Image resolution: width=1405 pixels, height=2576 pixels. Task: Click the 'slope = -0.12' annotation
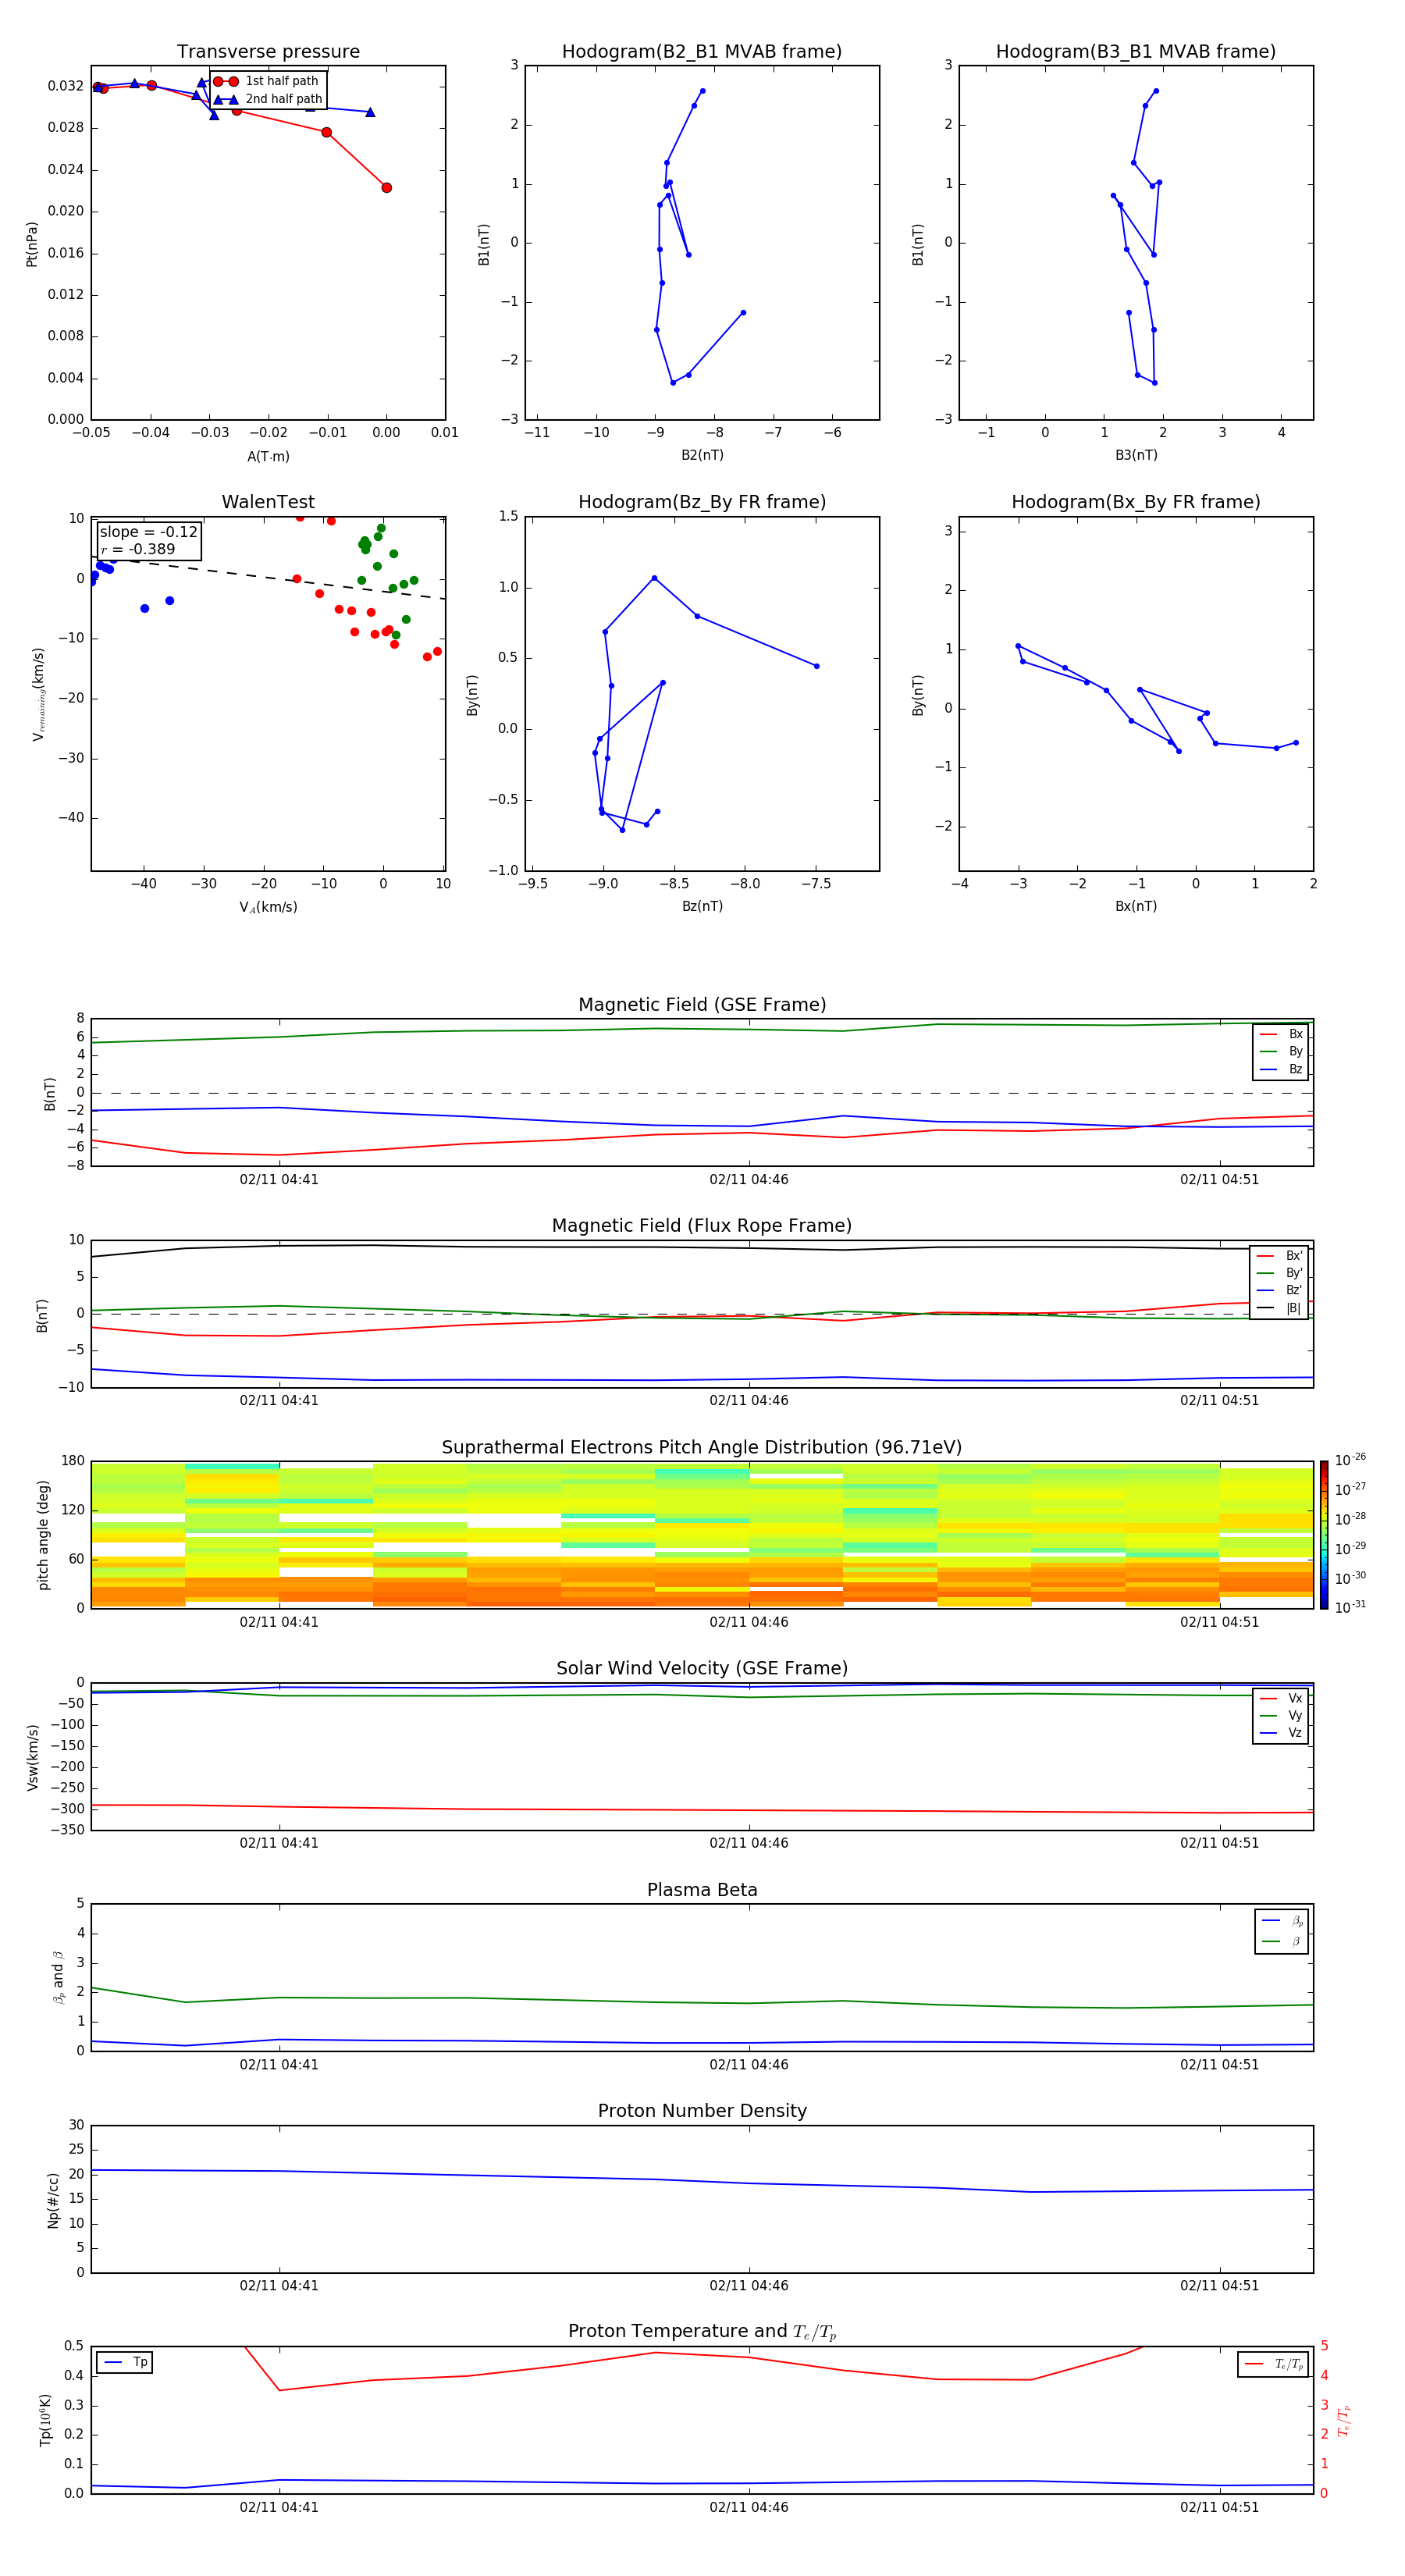[x=149, y=532]
